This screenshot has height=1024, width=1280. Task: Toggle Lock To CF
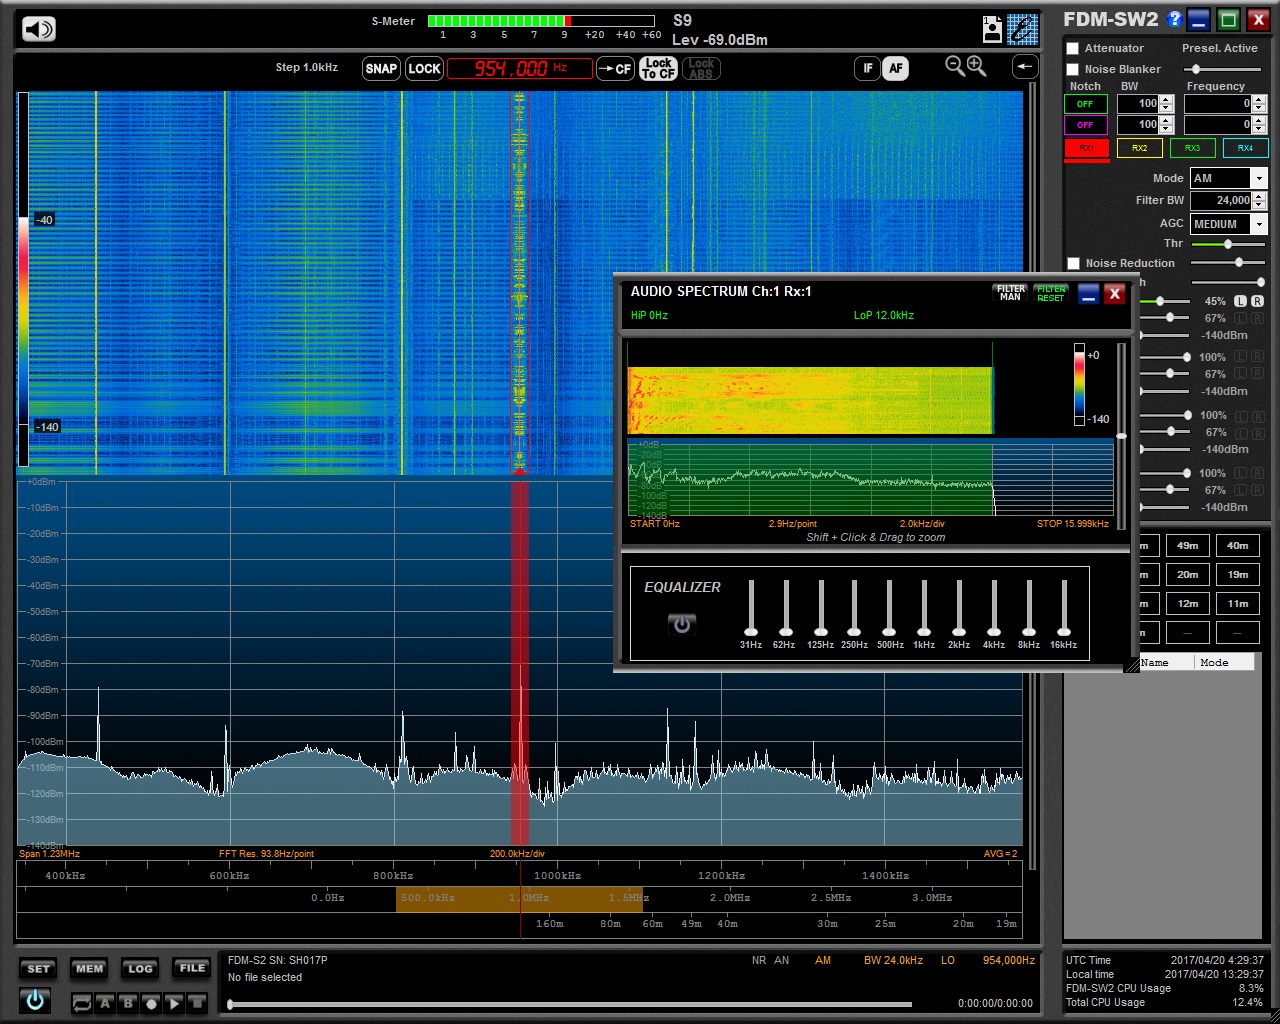[659, 68]
